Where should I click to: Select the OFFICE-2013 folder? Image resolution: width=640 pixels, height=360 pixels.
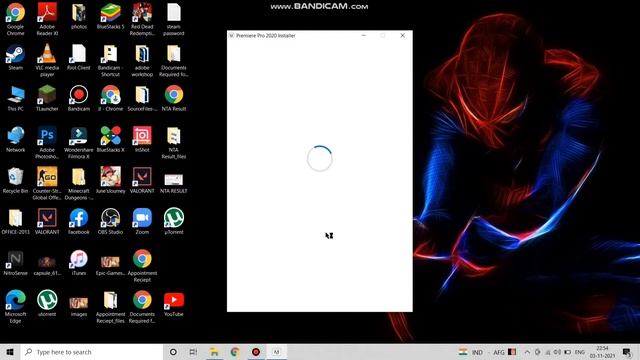(16, 221)
